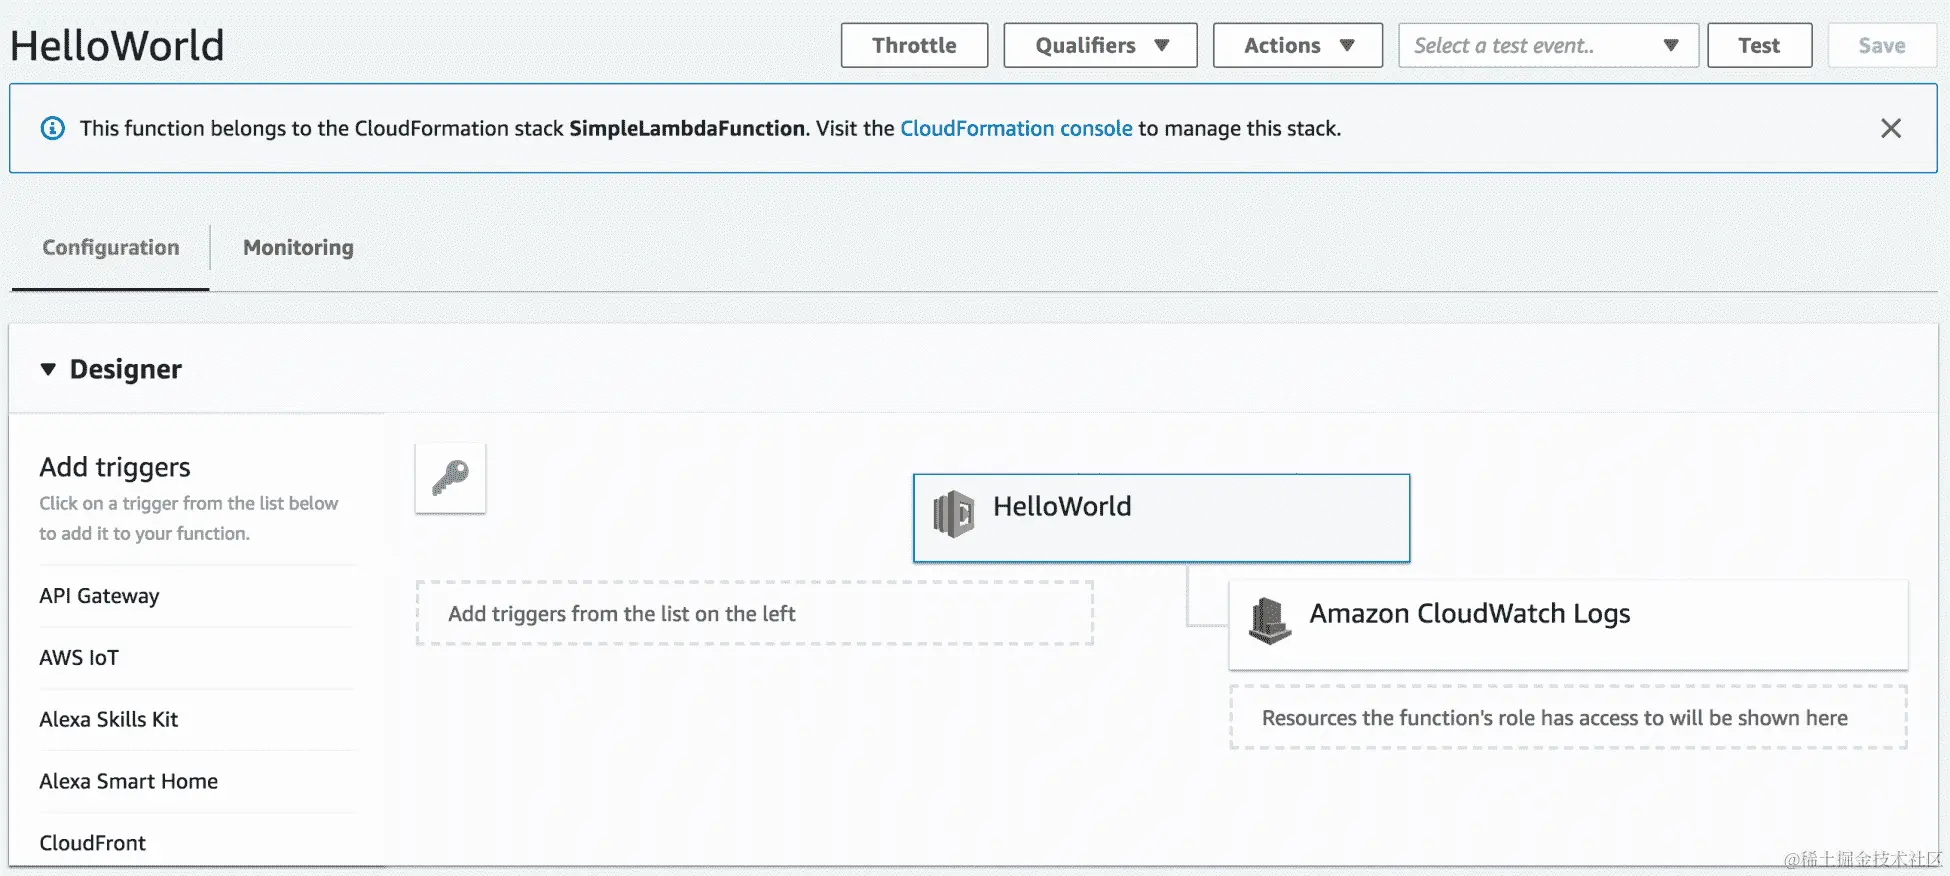Image resolution: width=1950 pixels, height=876 pixels.
Task: Select the Amazon CloudWatch Logs resource card
Action: pos(1568,625)
